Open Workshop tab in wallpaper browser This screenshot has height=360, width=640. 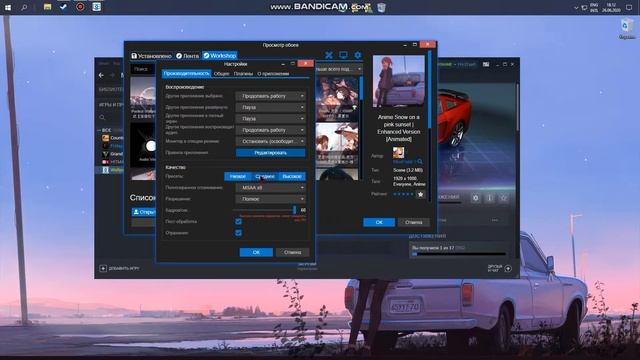pos(220,56)
